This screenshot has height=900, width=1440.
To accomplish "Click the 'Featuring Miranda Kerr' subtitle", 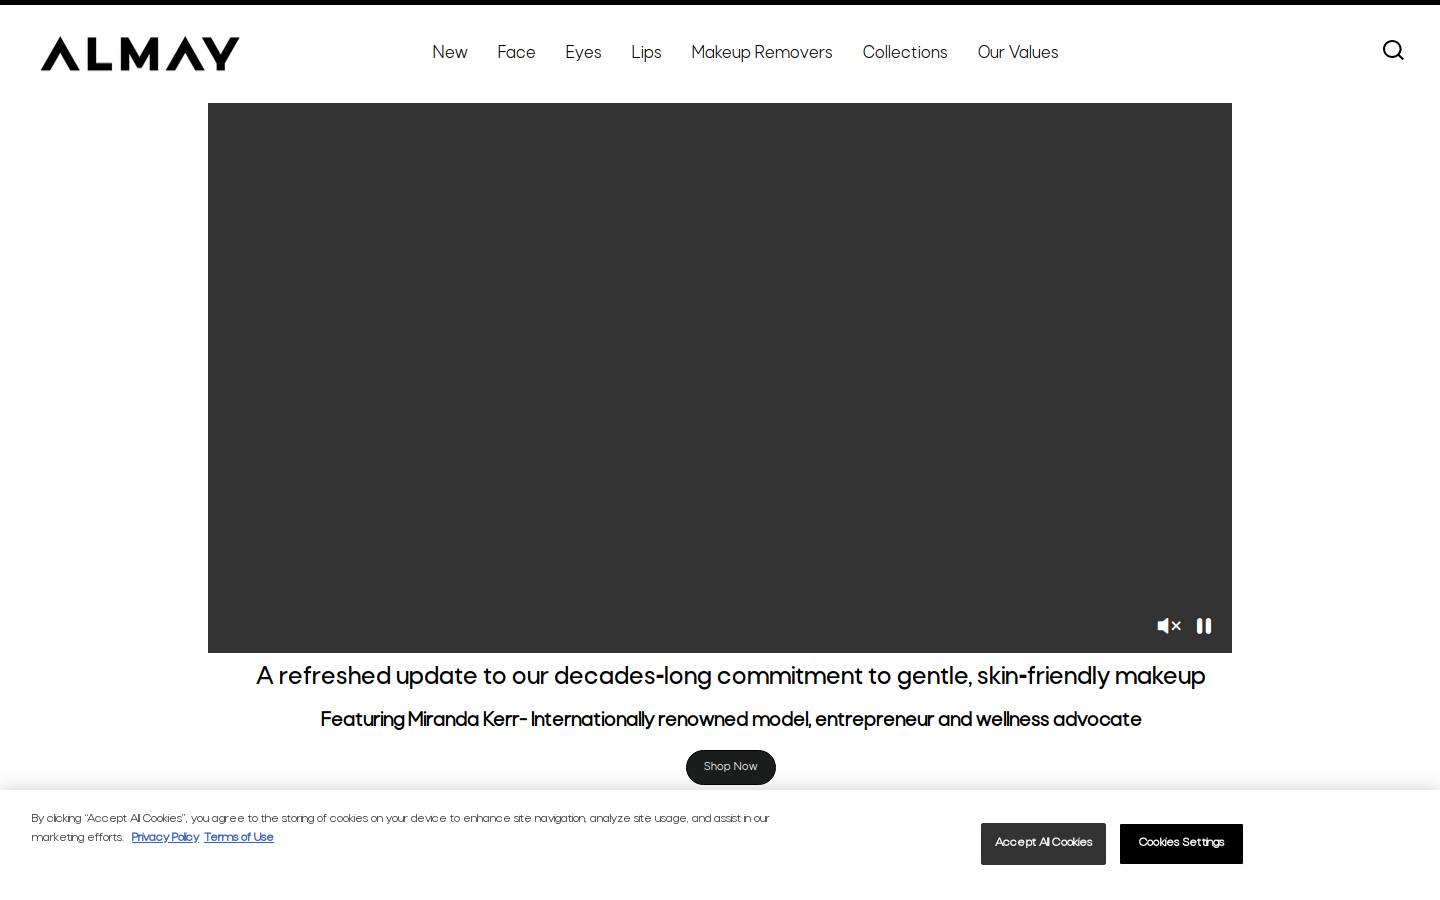I will tap(731, 720).
